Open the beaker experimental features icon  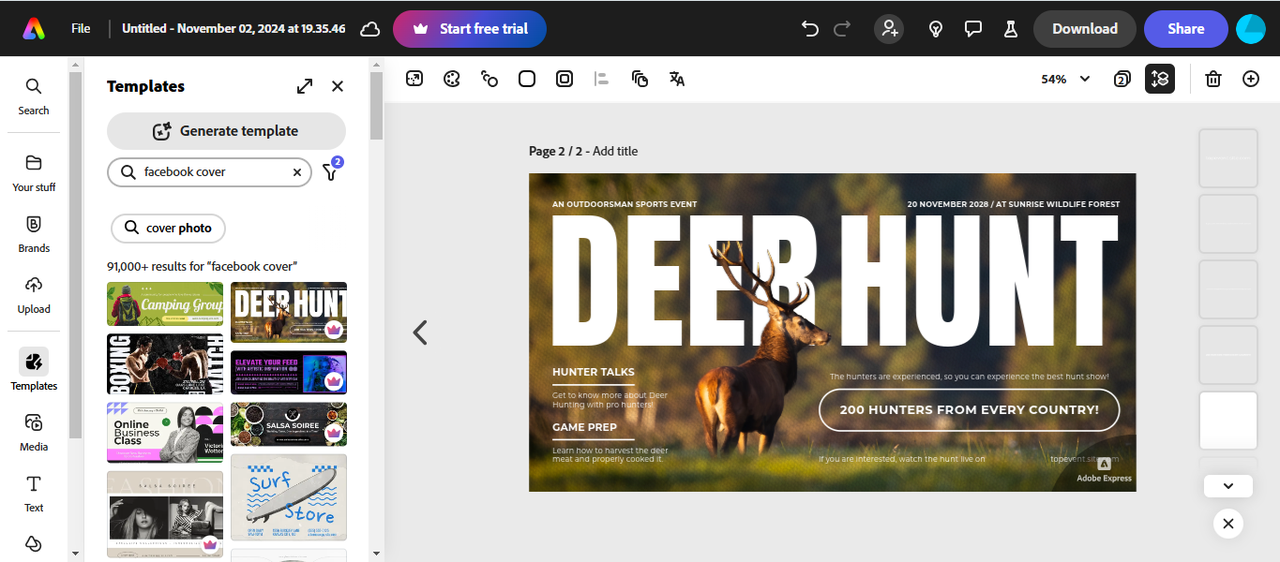point(1010,29)
